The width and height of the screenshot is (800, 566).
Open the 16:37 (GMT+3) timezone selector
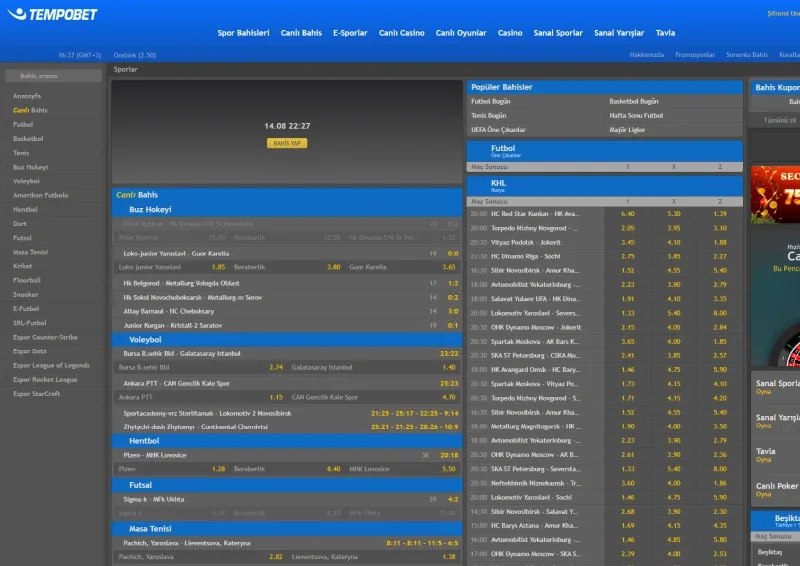click(80, 55)
